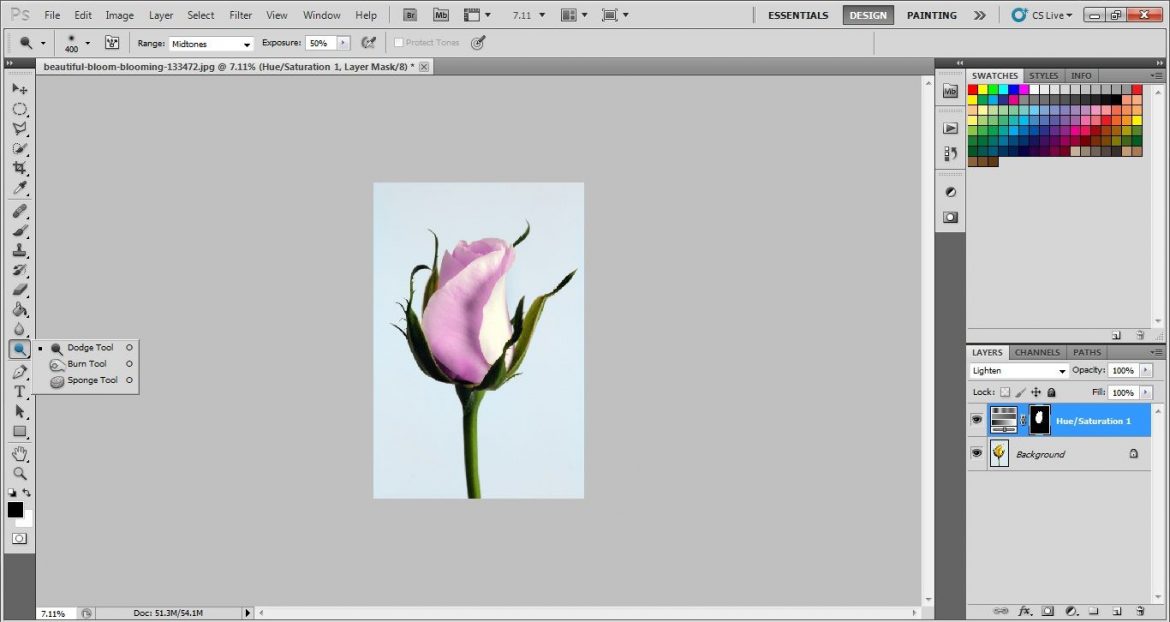Choose Burn Tool from flyout

87,364
